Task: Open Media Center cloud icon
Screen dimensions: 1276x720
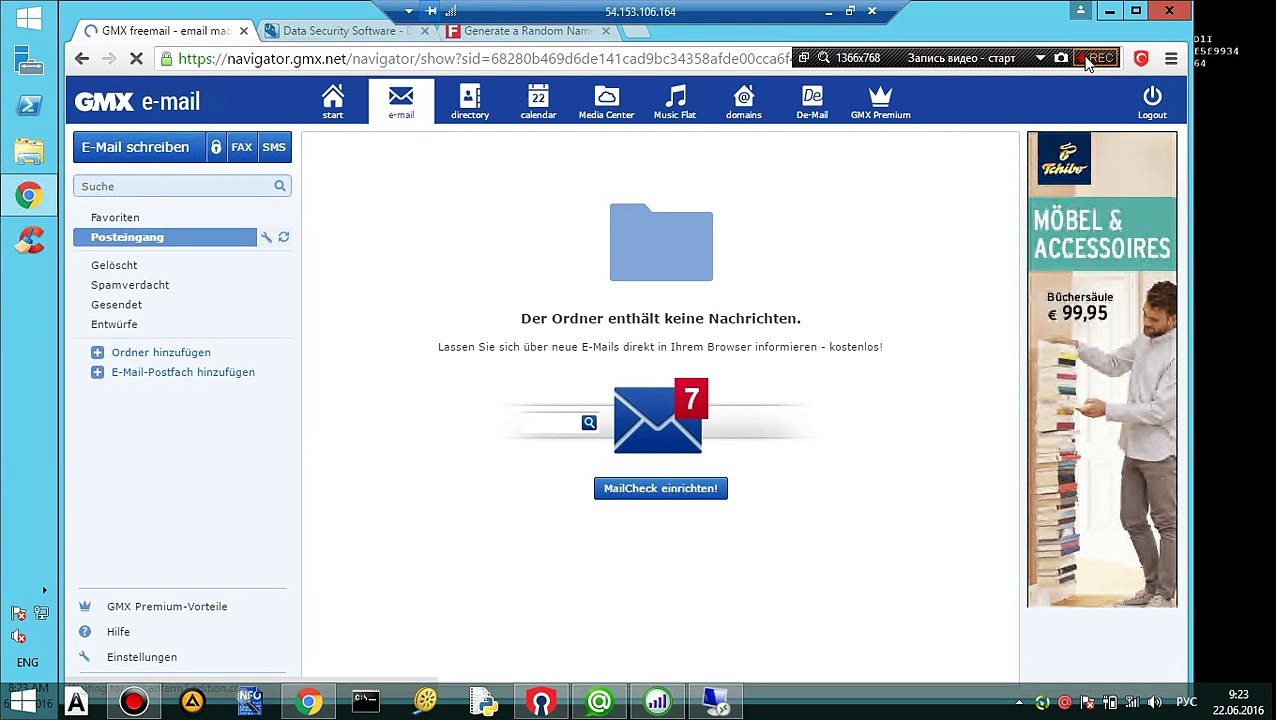Action: (606, 102)
